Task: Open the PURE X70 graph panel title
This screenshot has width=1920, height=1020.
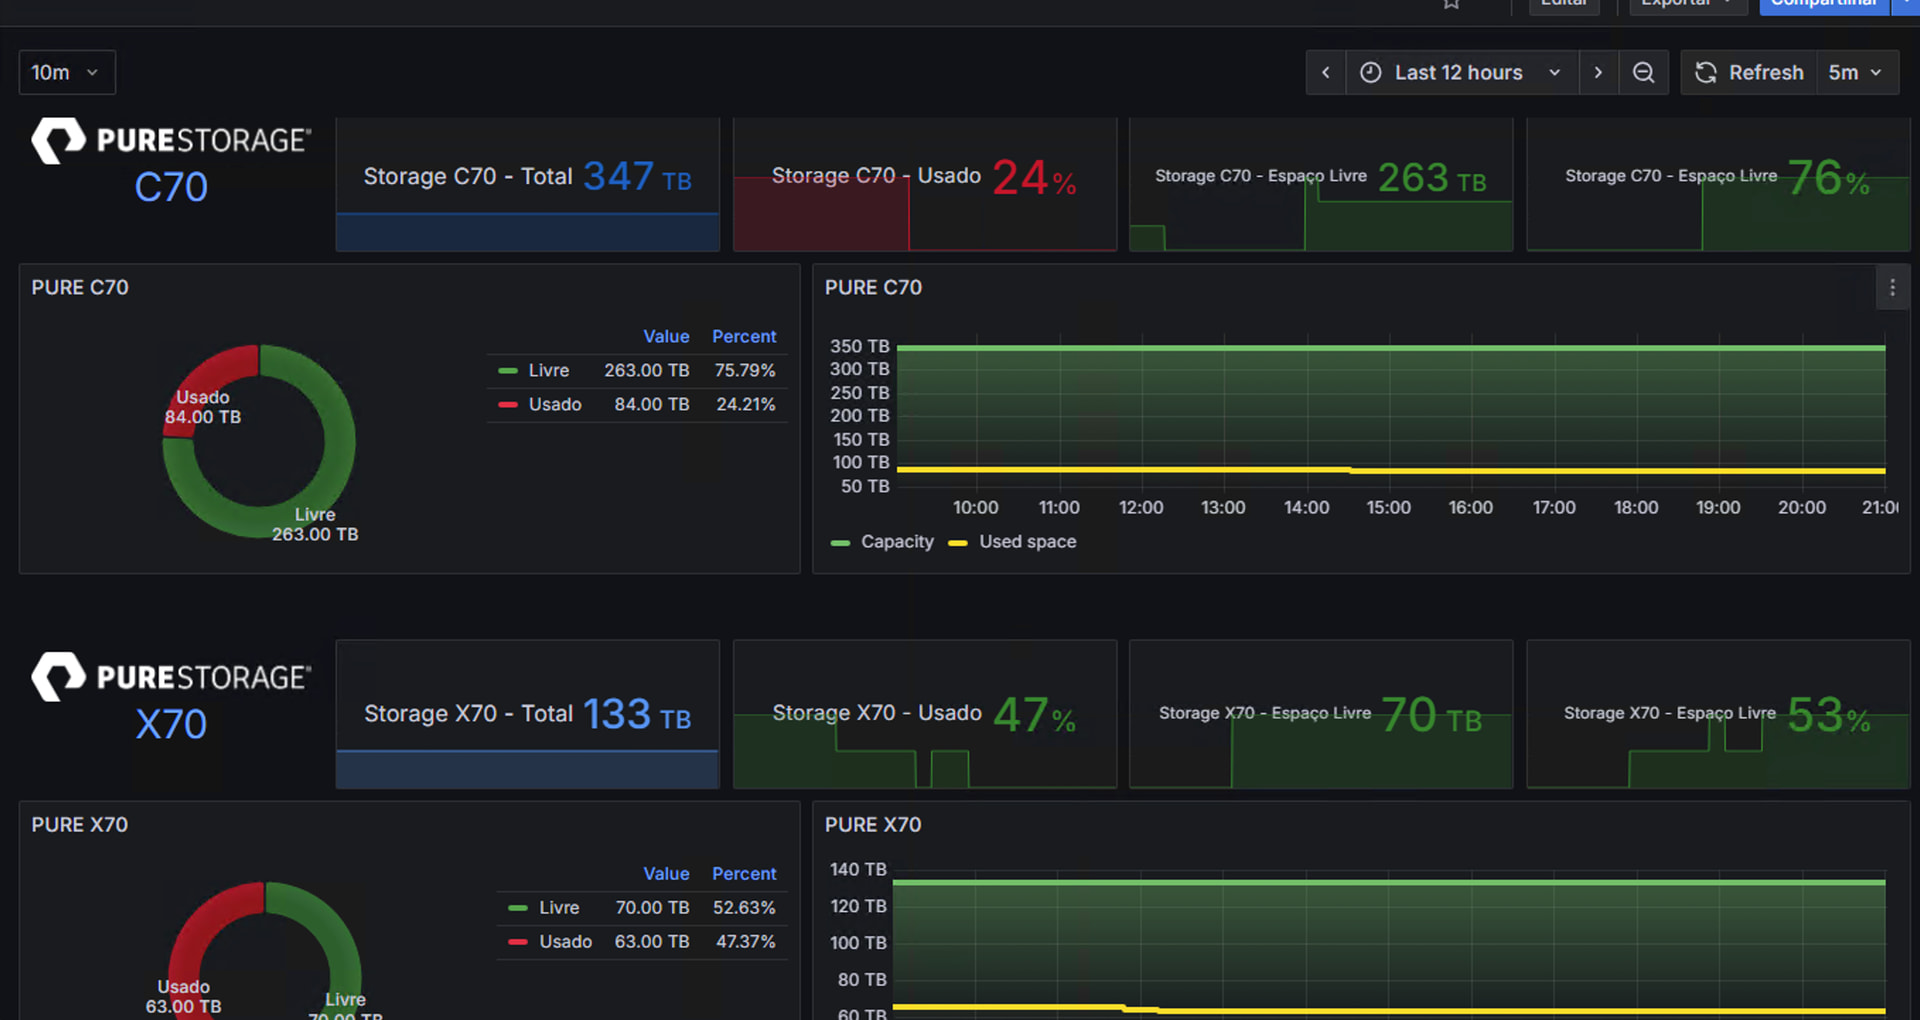Action: (x=873, y=825)
